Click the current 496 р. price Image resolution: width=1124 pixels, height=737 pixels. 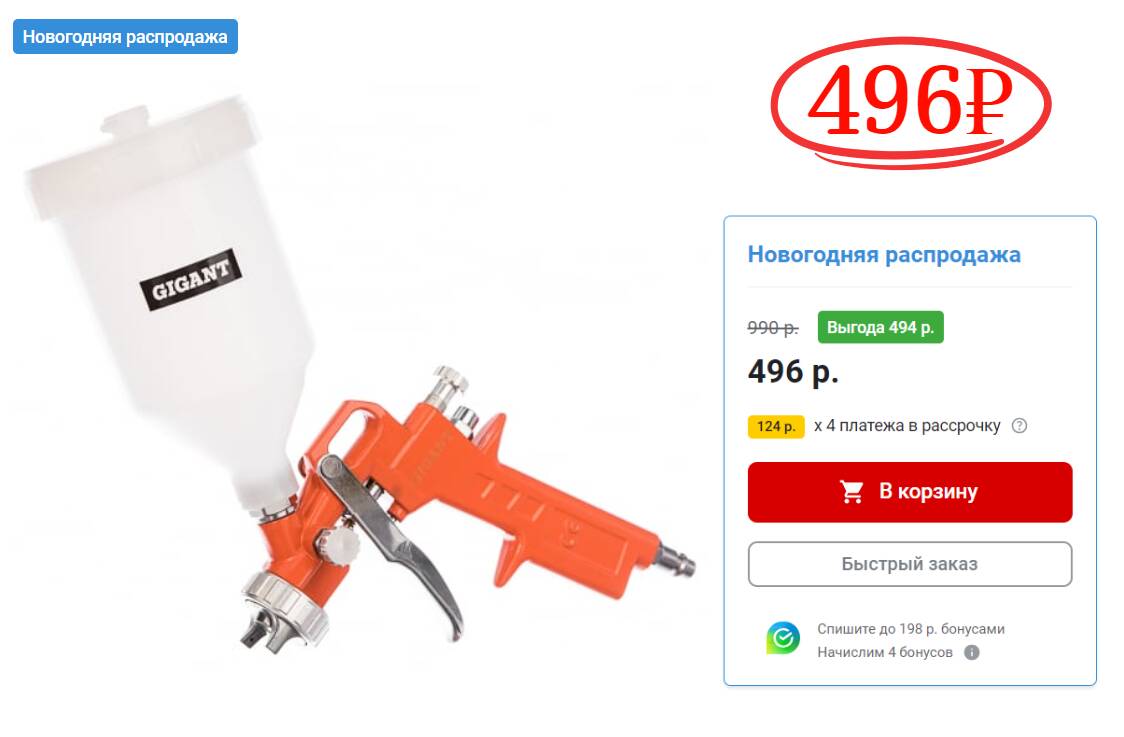[793, 371]
